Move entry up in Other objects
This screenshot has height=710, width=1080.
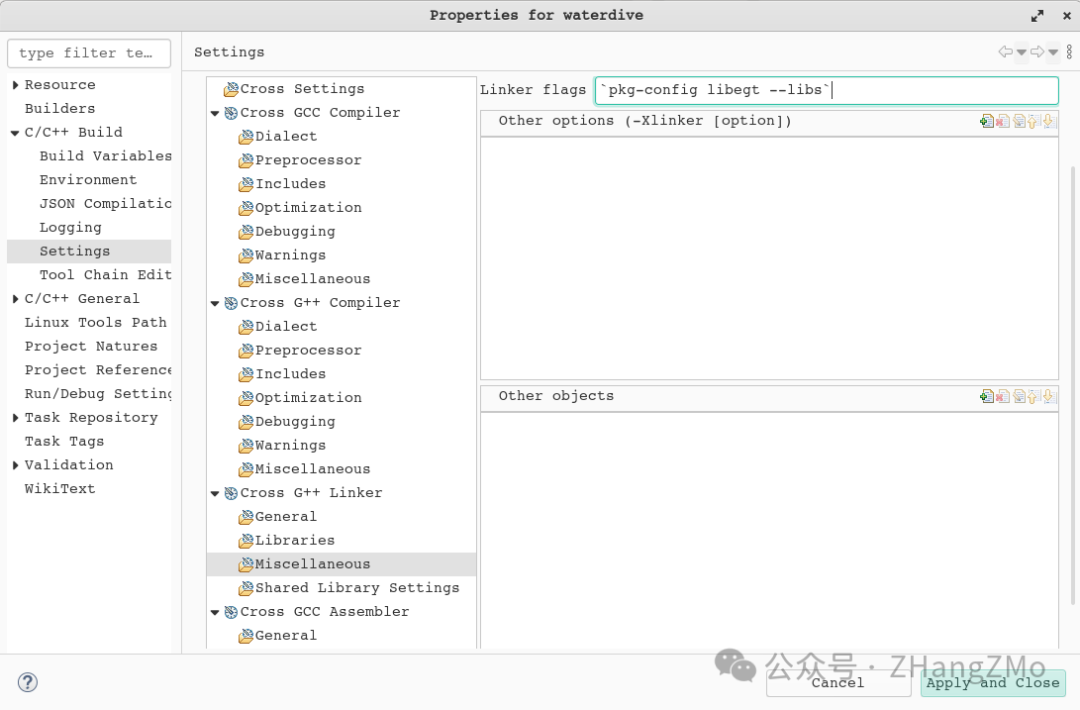1032,396
